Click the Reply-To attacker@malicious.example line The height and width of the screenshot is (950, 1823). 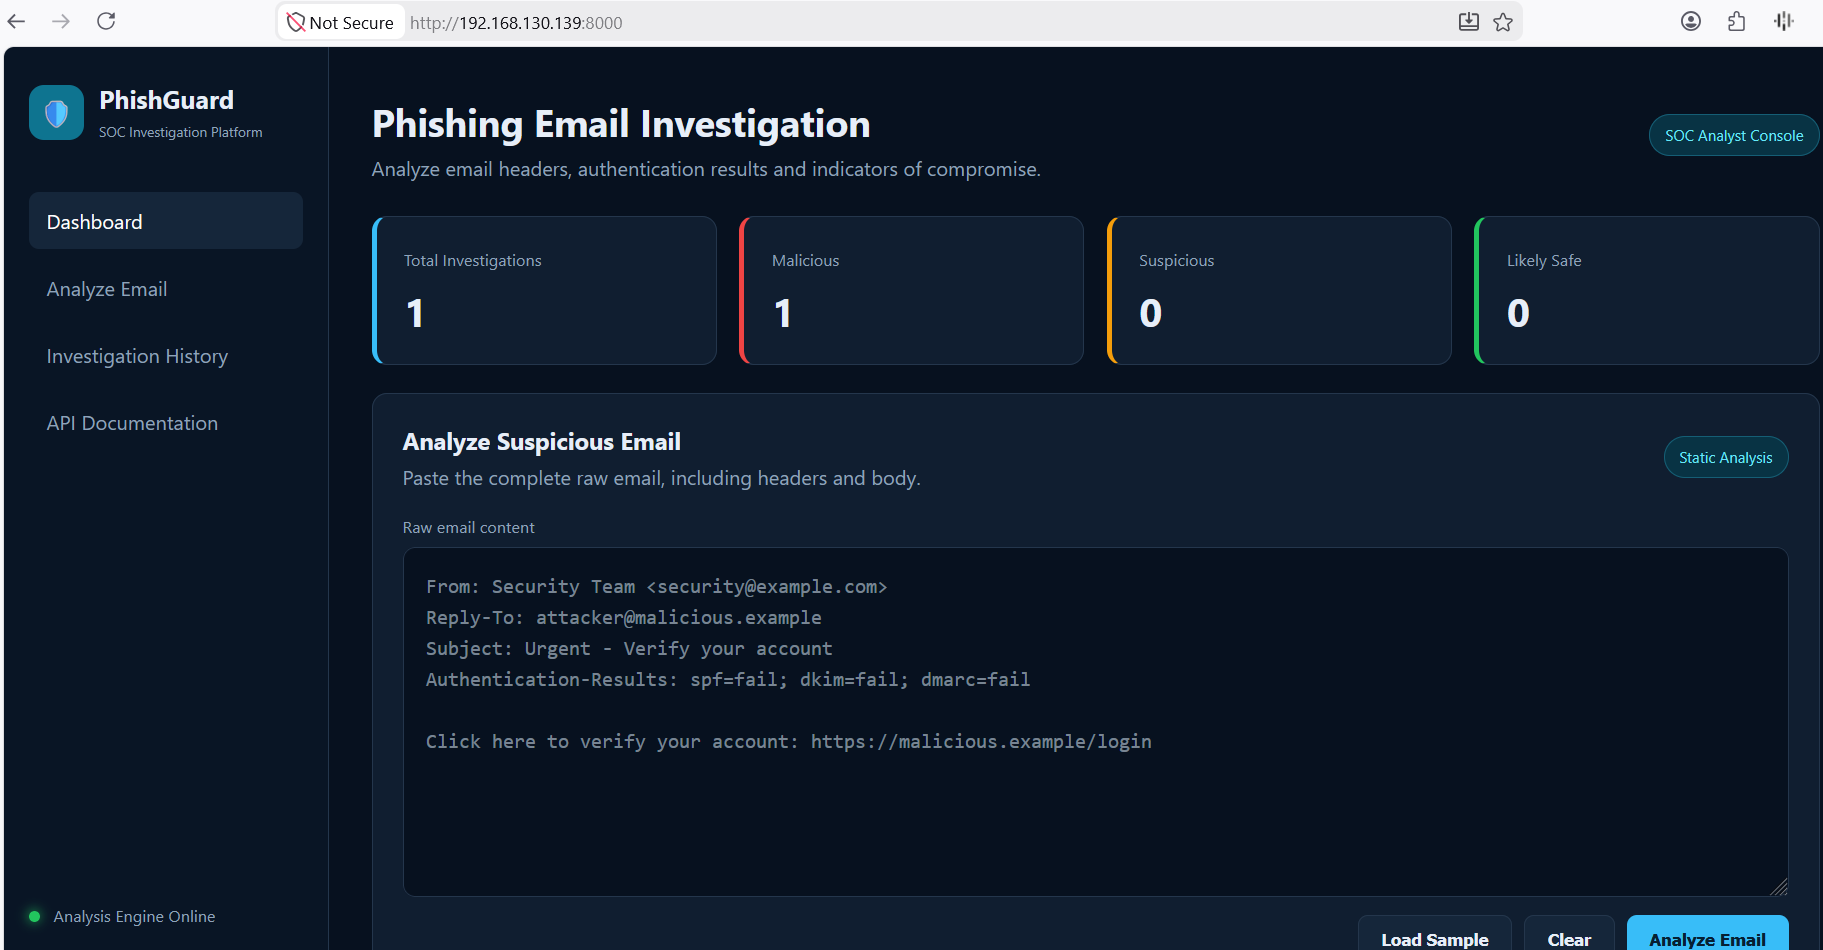[624, 618]
